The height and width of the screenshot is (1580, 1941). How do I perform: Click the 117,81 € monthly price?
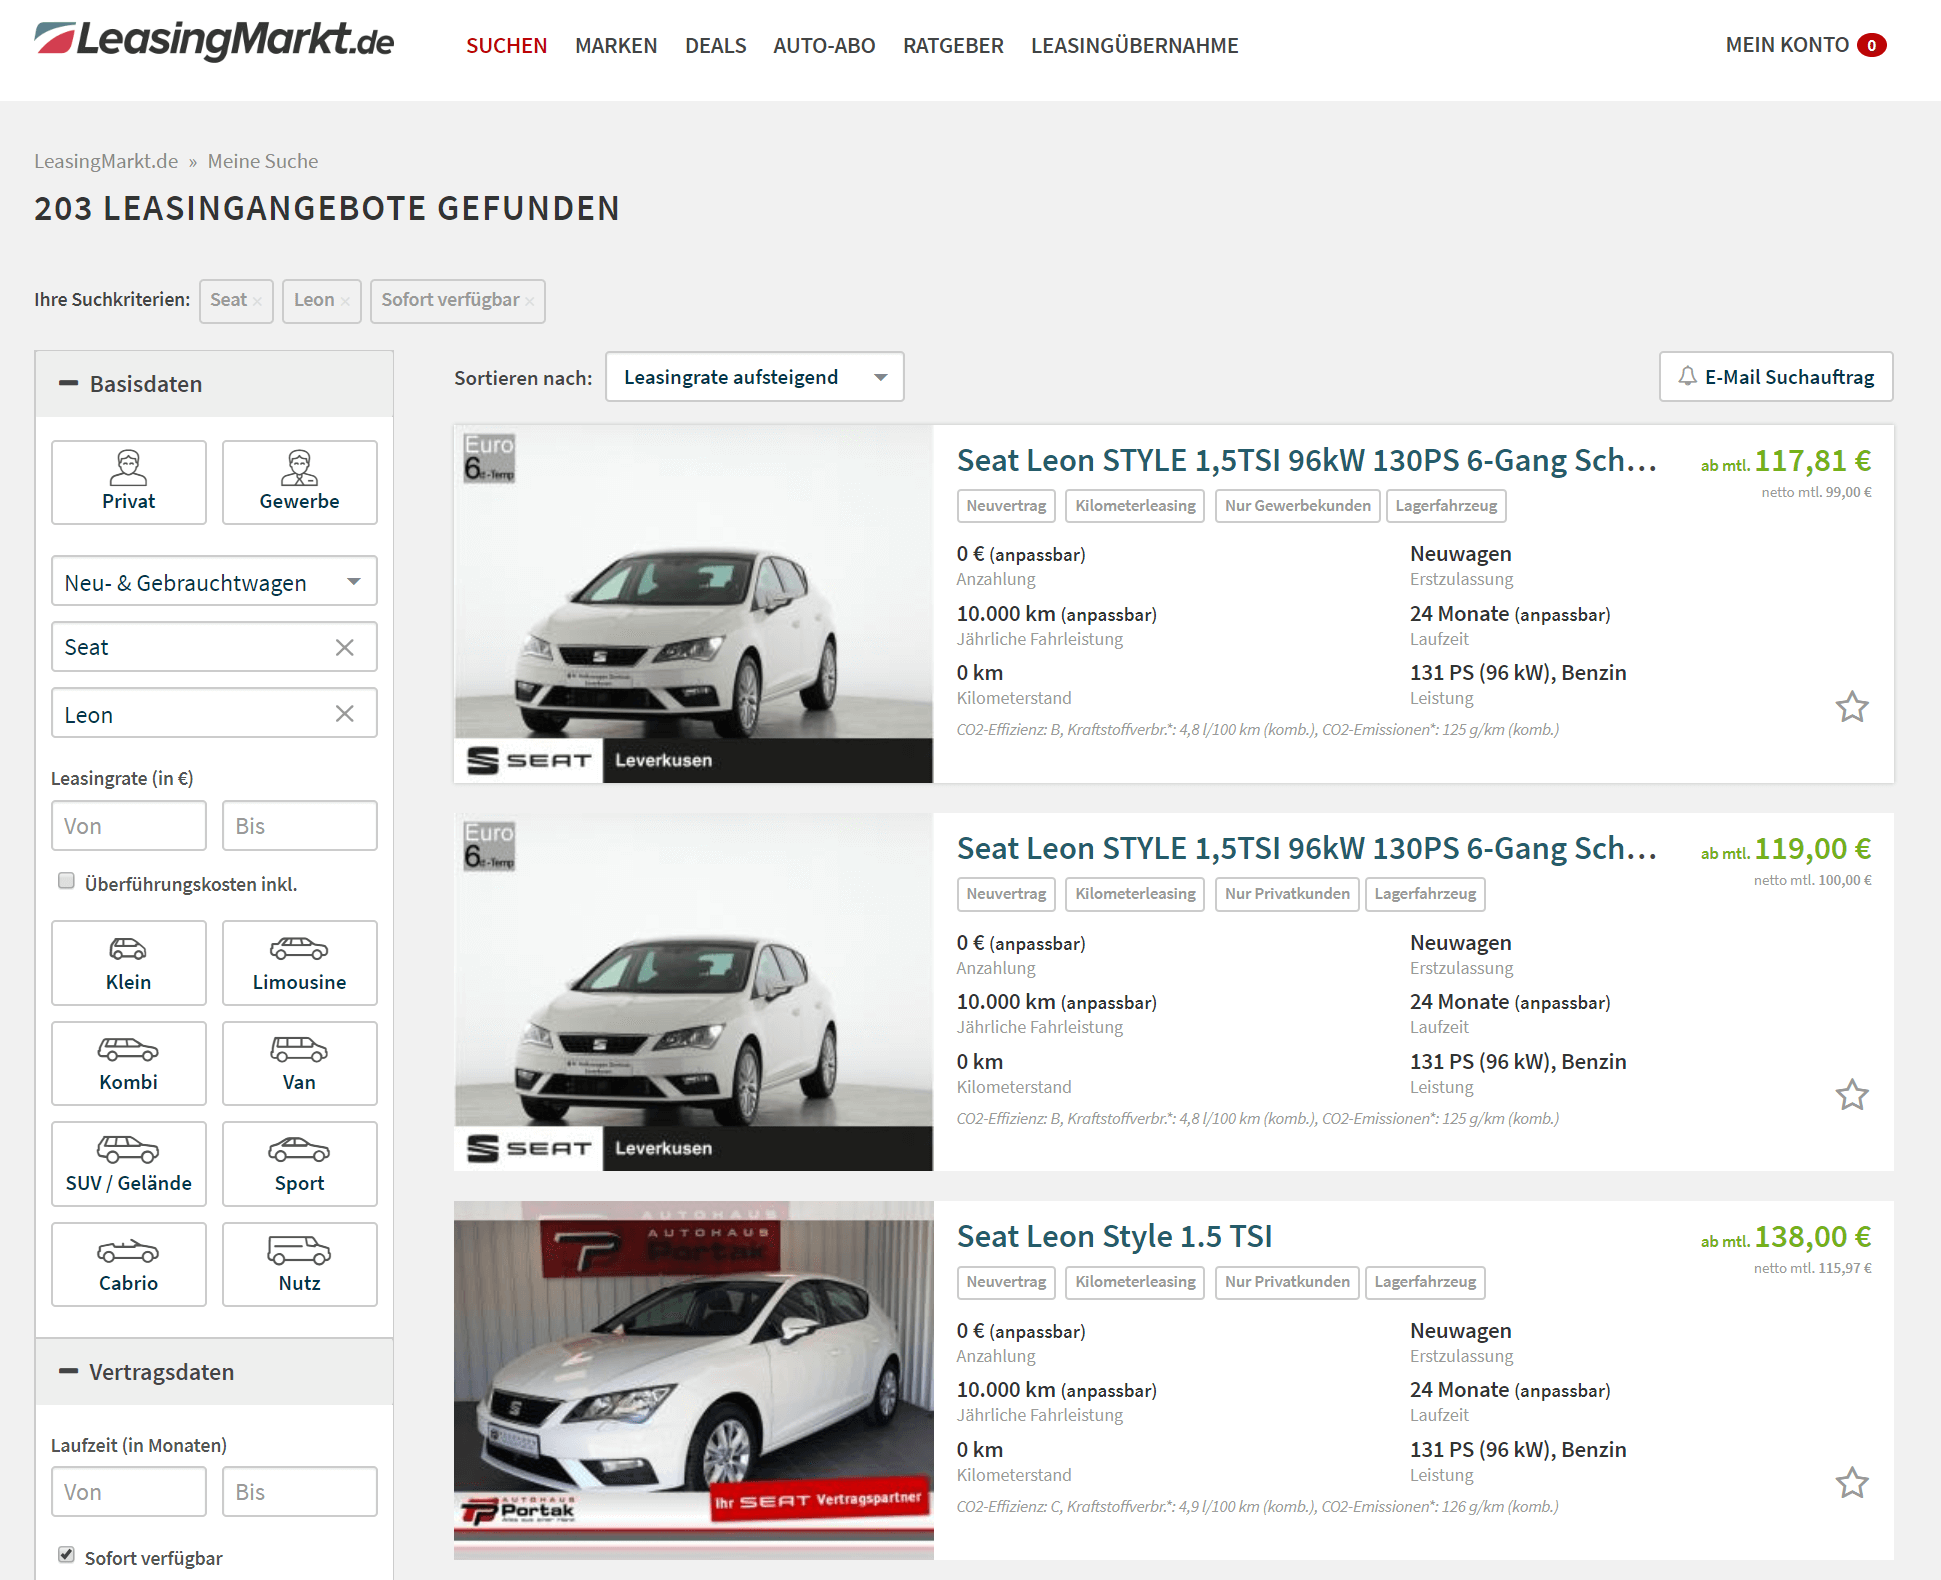(x=1812, y=461)
